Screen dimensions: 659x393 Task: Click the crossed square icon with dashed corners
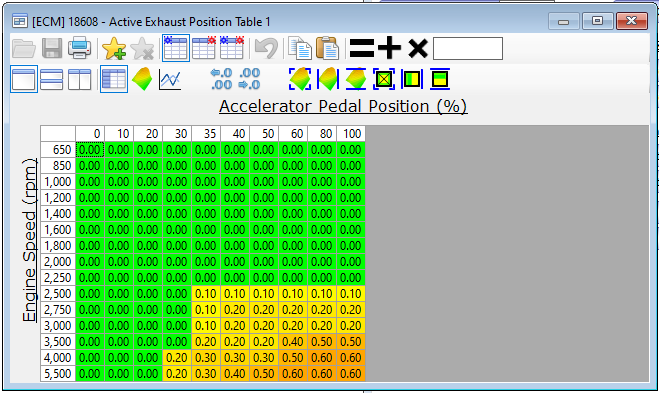[x=384, y=79]
